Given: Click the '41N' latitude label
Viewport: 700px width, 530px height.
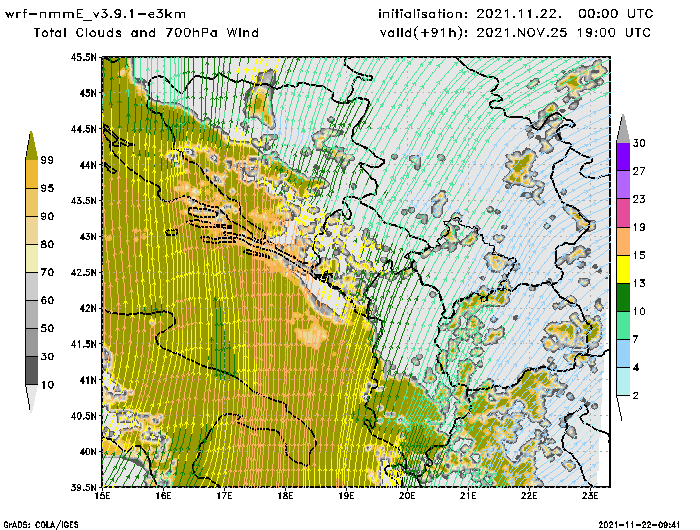Looking at the screenshot, I should 88,380.
